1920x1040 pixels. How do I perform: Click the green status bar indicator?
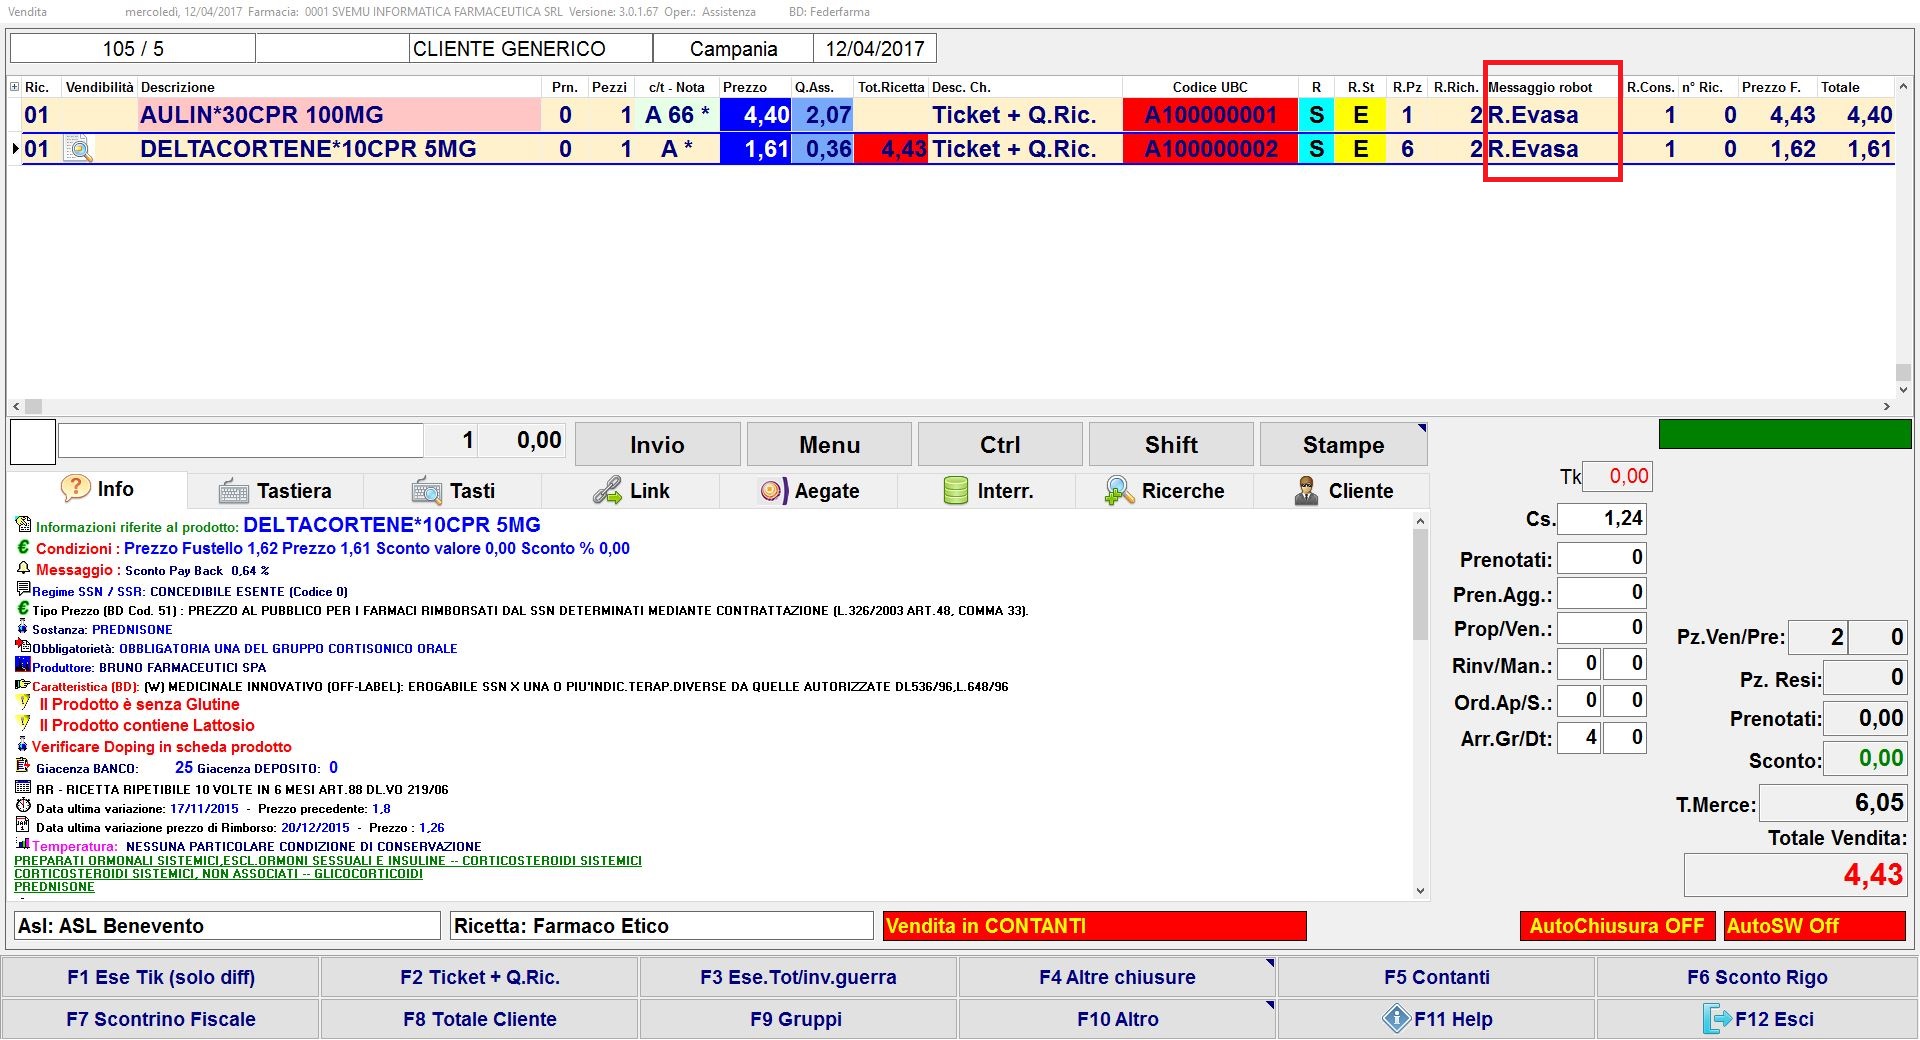coord(1784,434)
